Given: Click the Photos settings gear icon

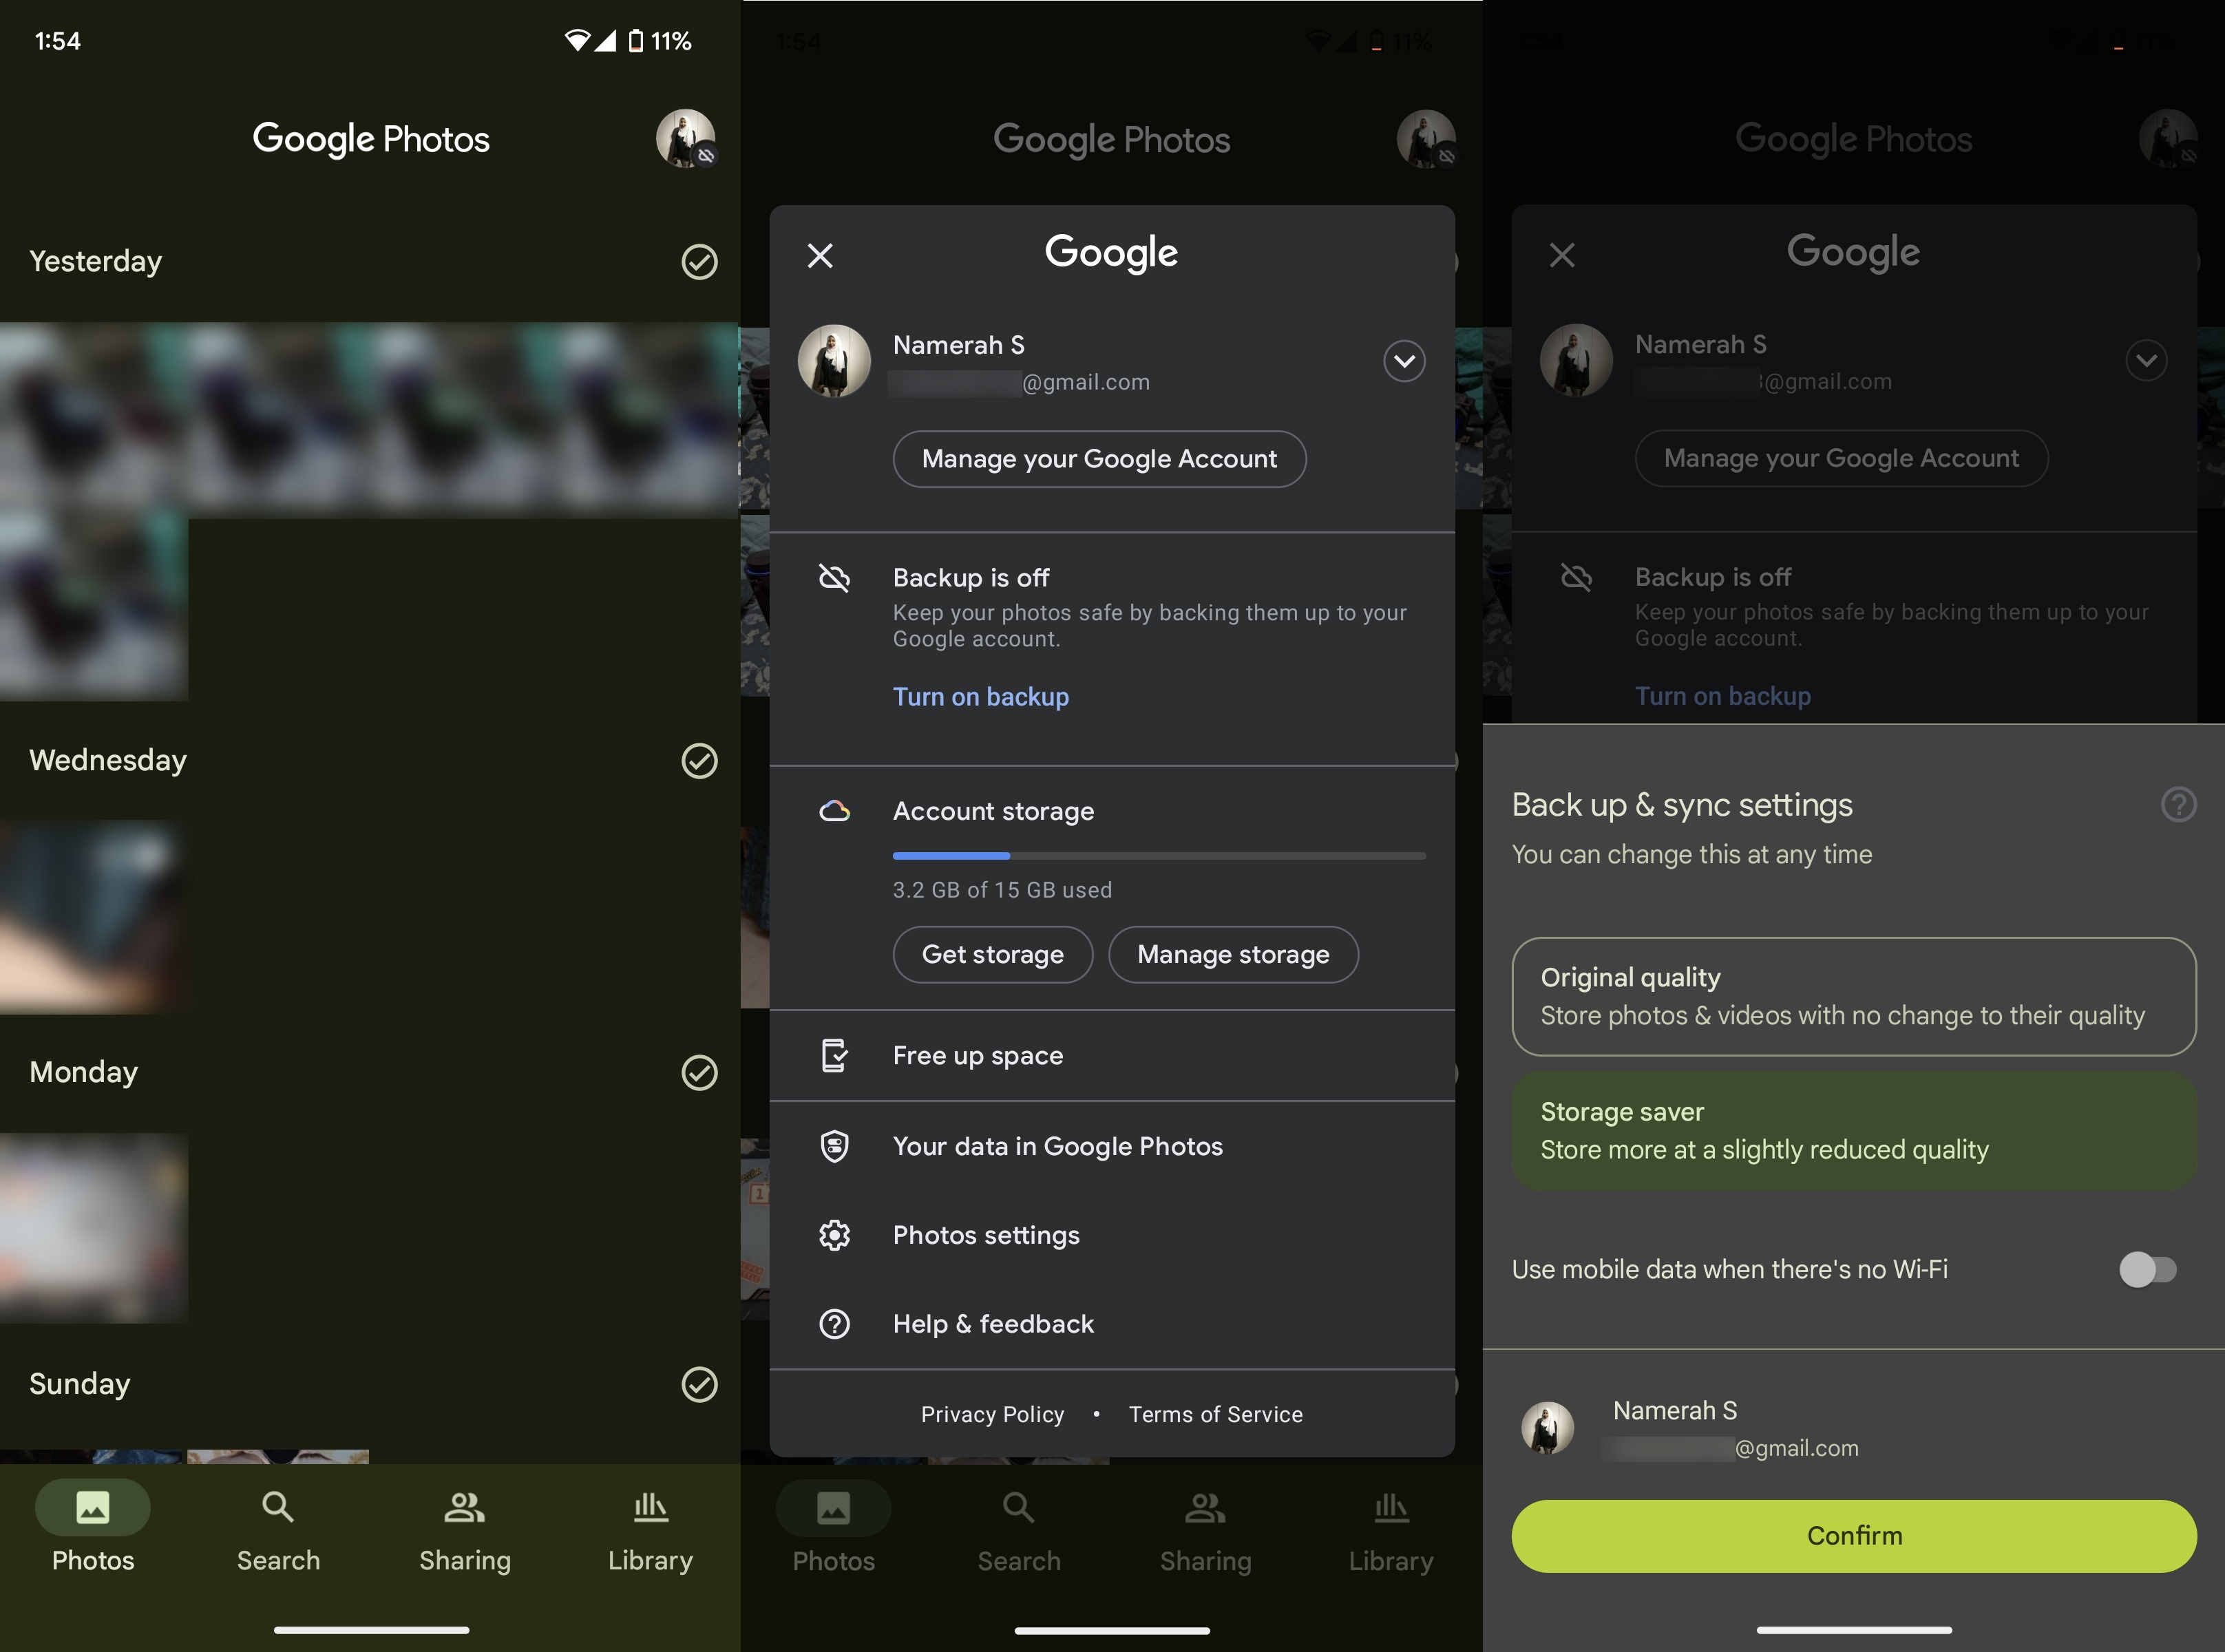Looking at the screenshot, I should (x=835, y=1233).
